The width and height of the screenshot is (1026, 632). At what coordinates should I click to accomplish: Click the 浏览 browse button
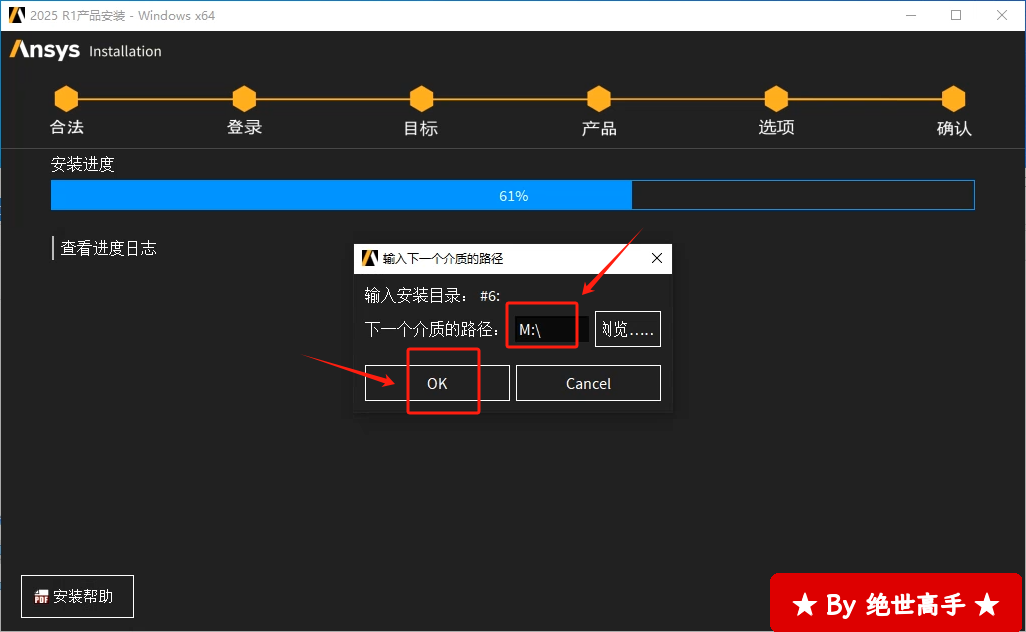pos(627,329)
